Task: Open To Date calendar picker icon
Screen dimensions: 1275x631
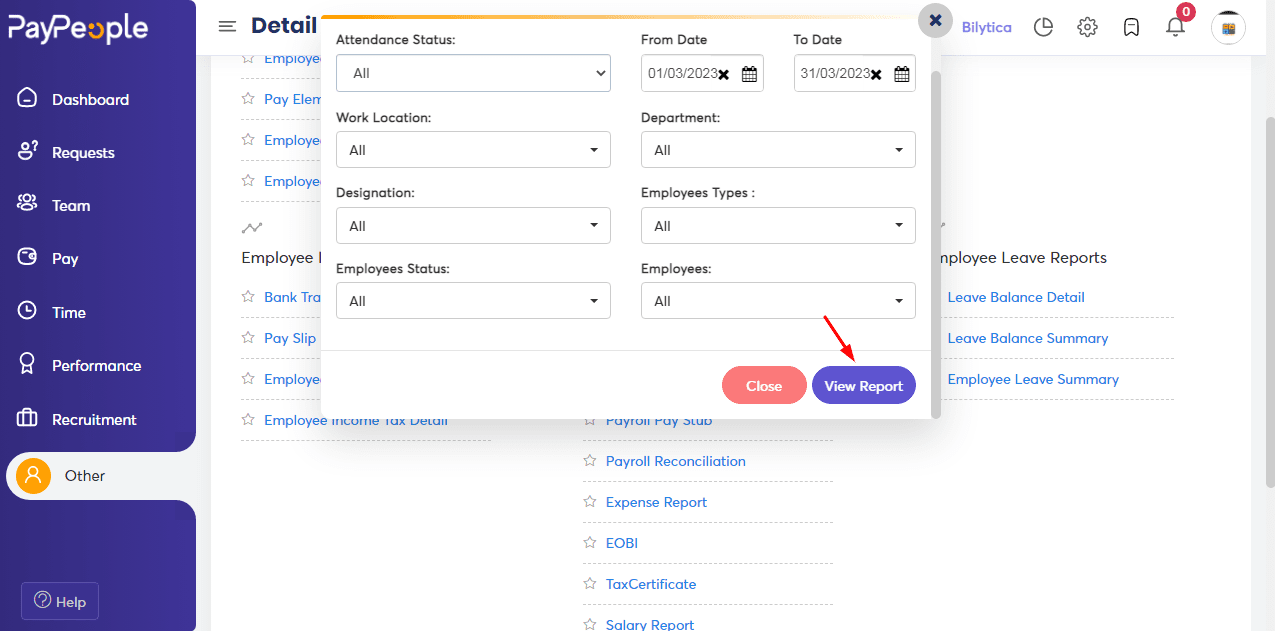Action: (901, 74)
